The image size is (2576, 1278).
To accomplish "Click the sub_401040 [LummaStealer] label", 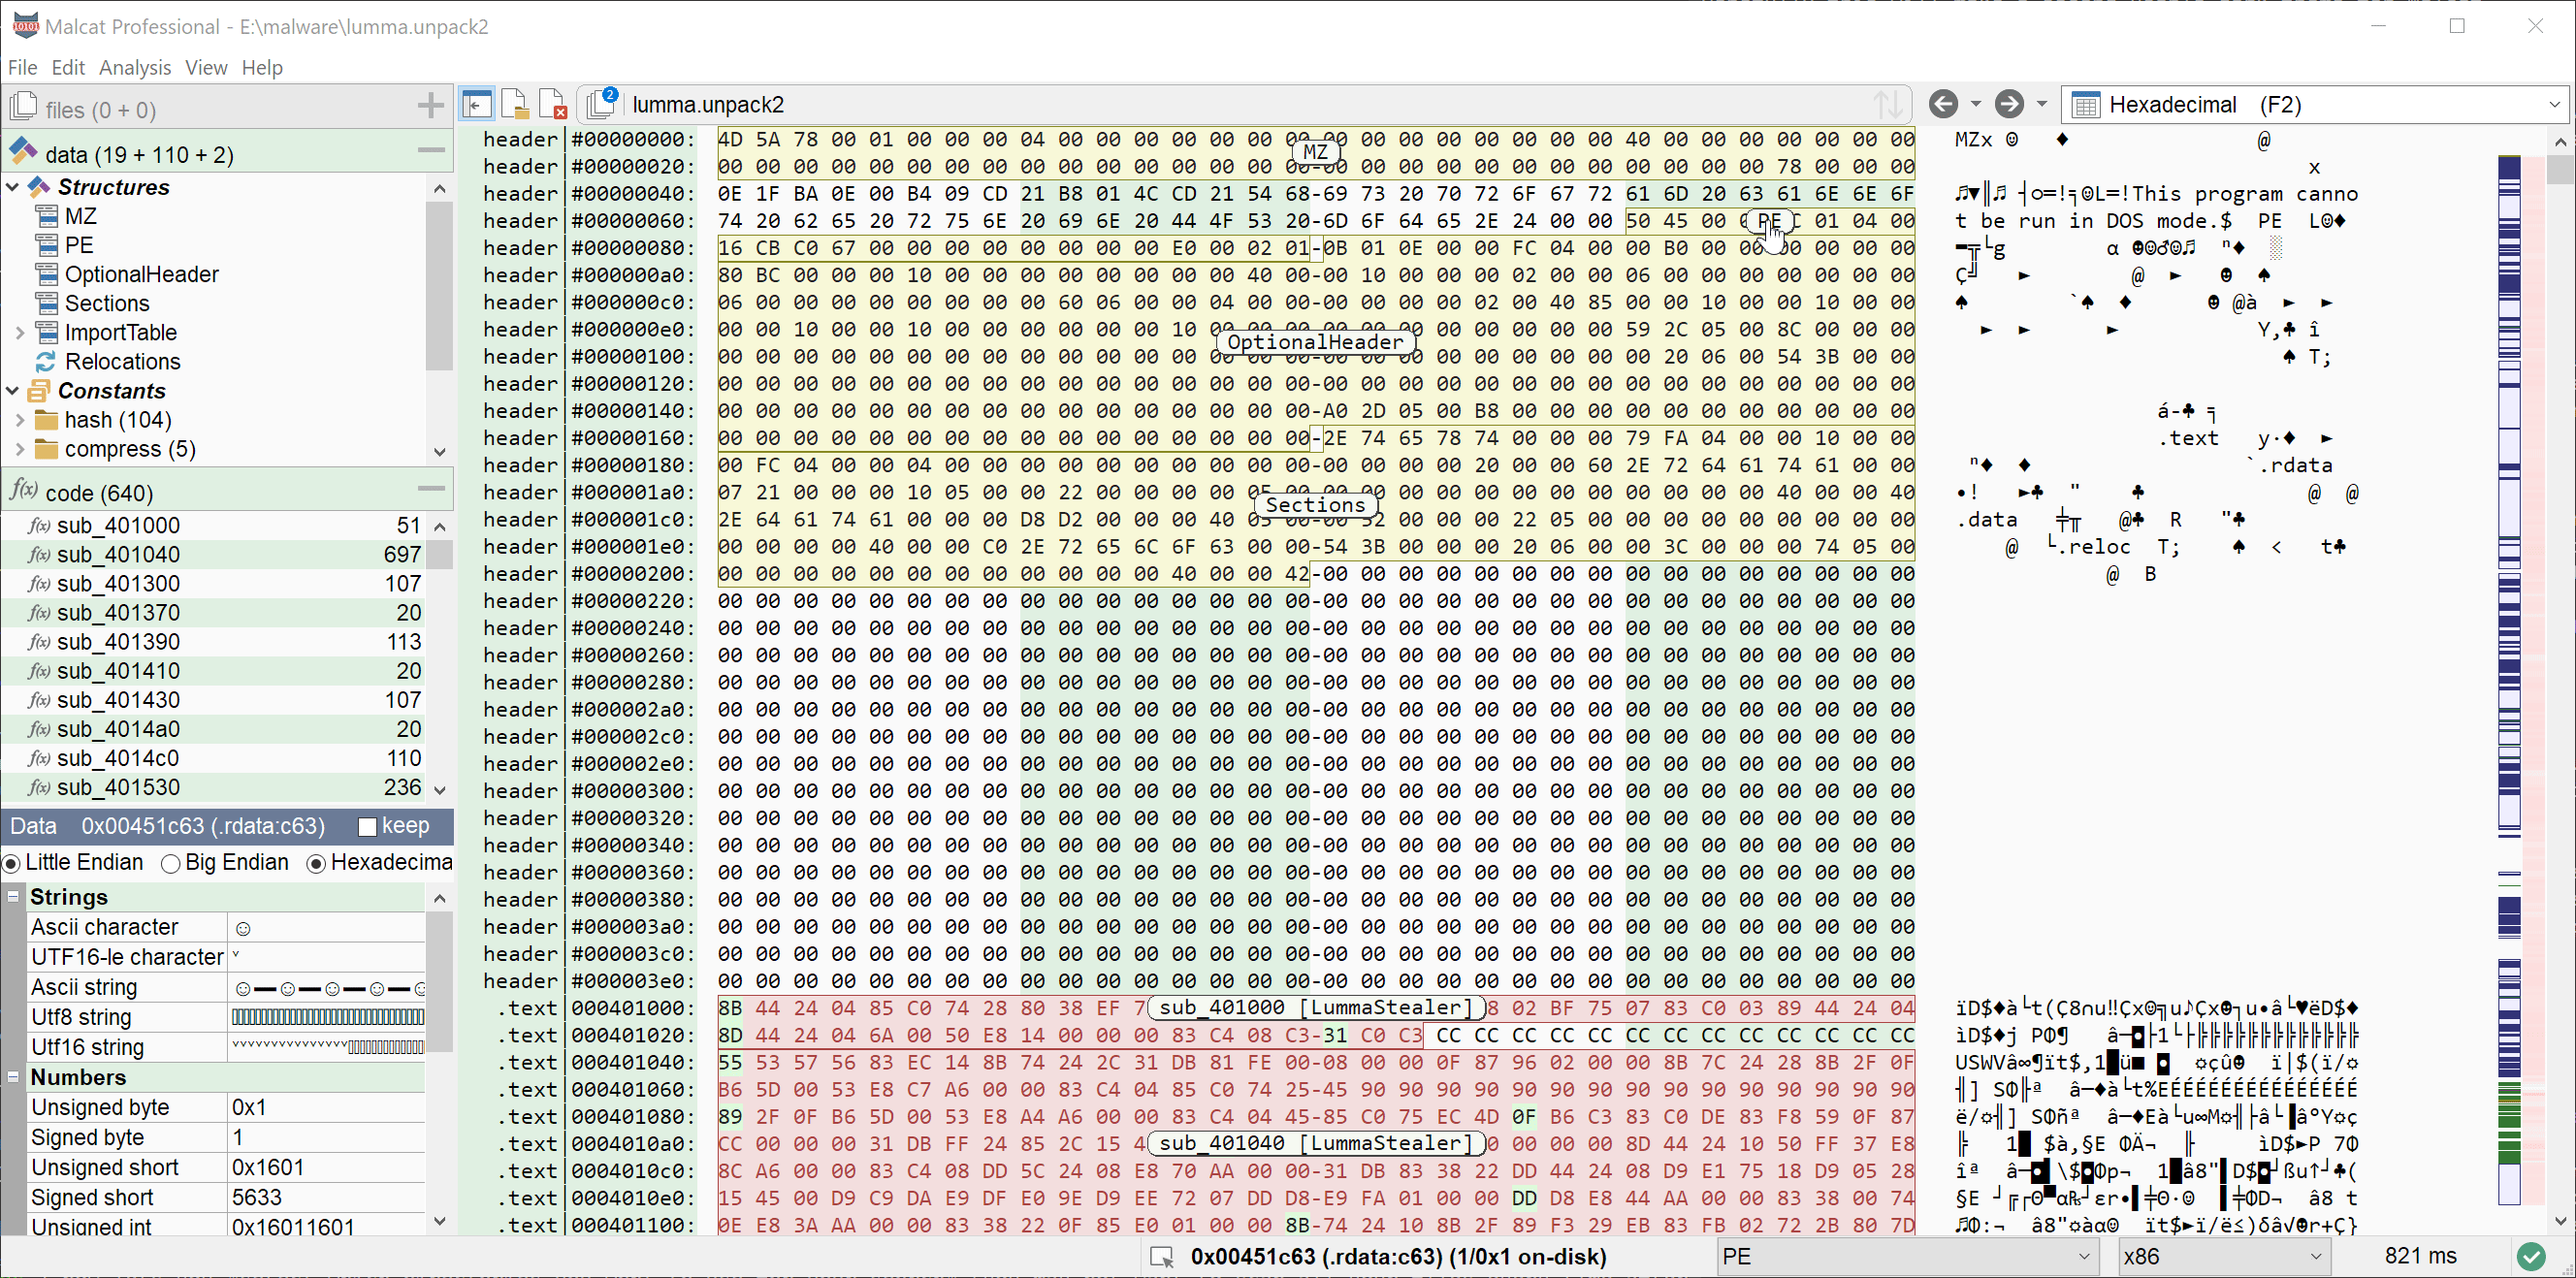I will [1315, 1143].
